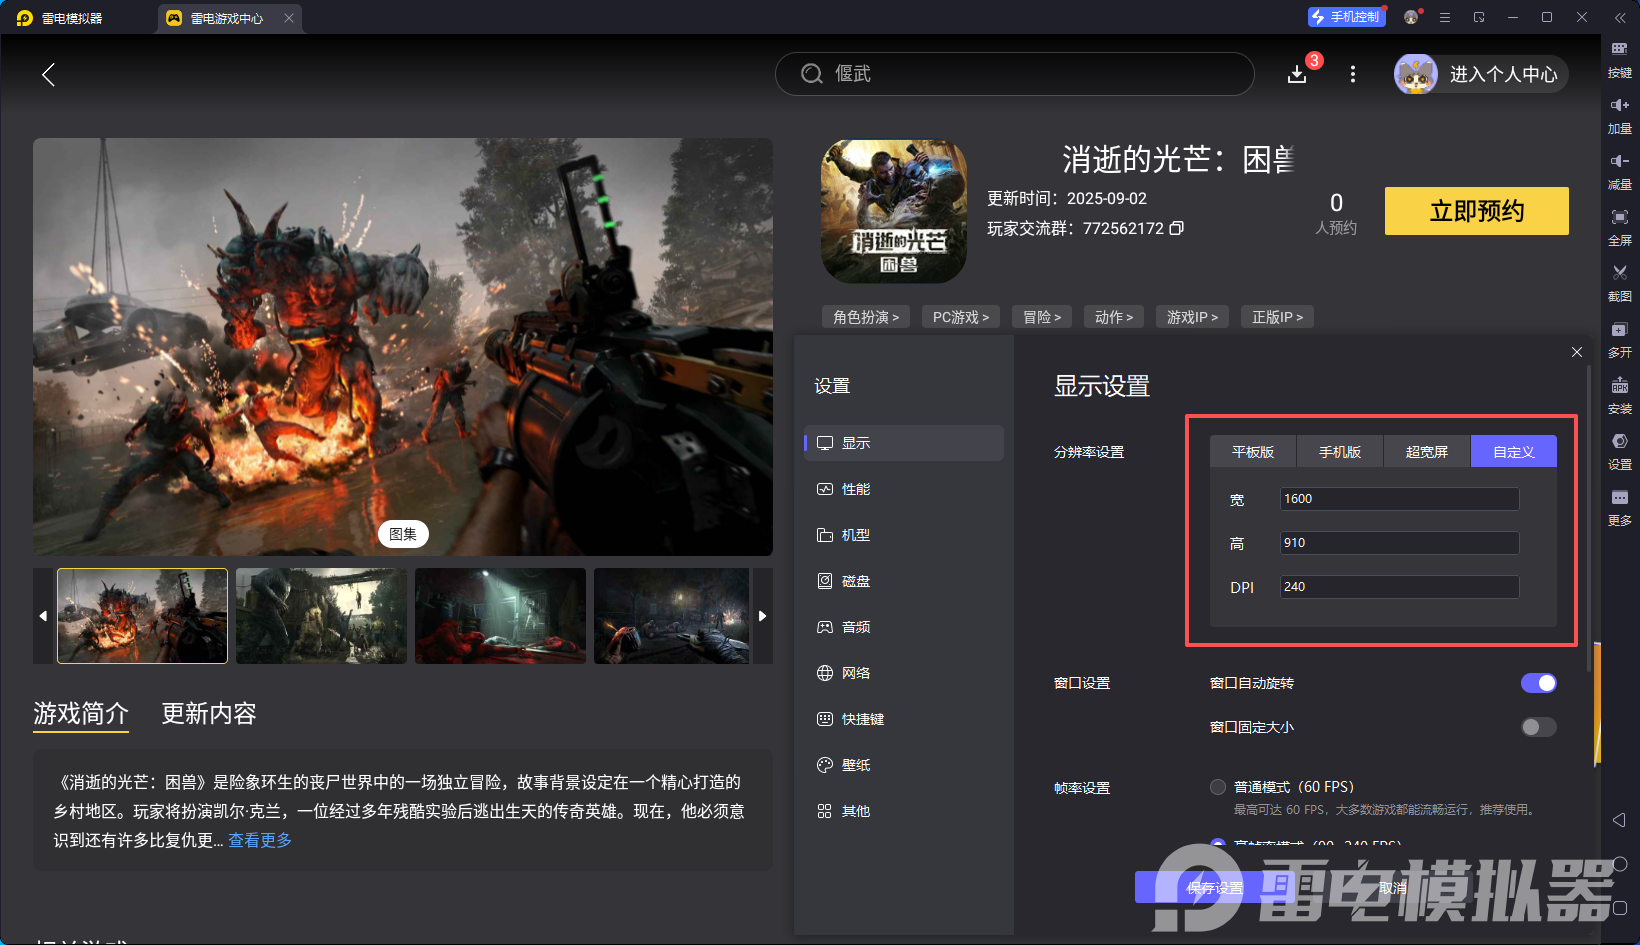Click the install APK (安装) icon

[1619, 386]
